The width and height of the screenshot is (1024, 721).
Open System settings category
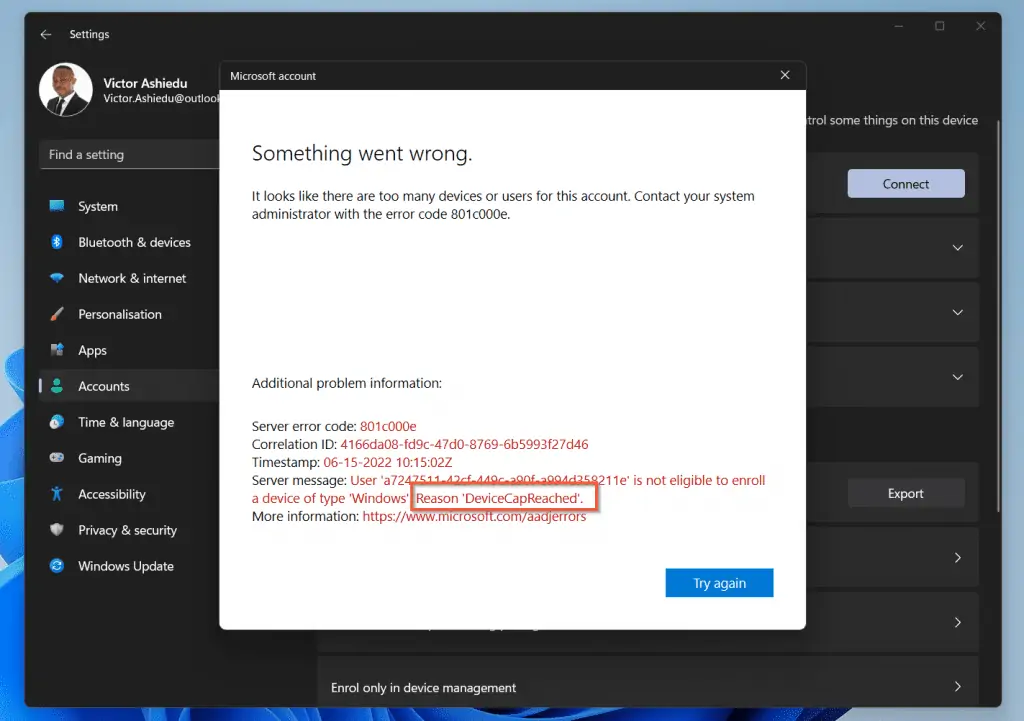[x=129, y=206]
